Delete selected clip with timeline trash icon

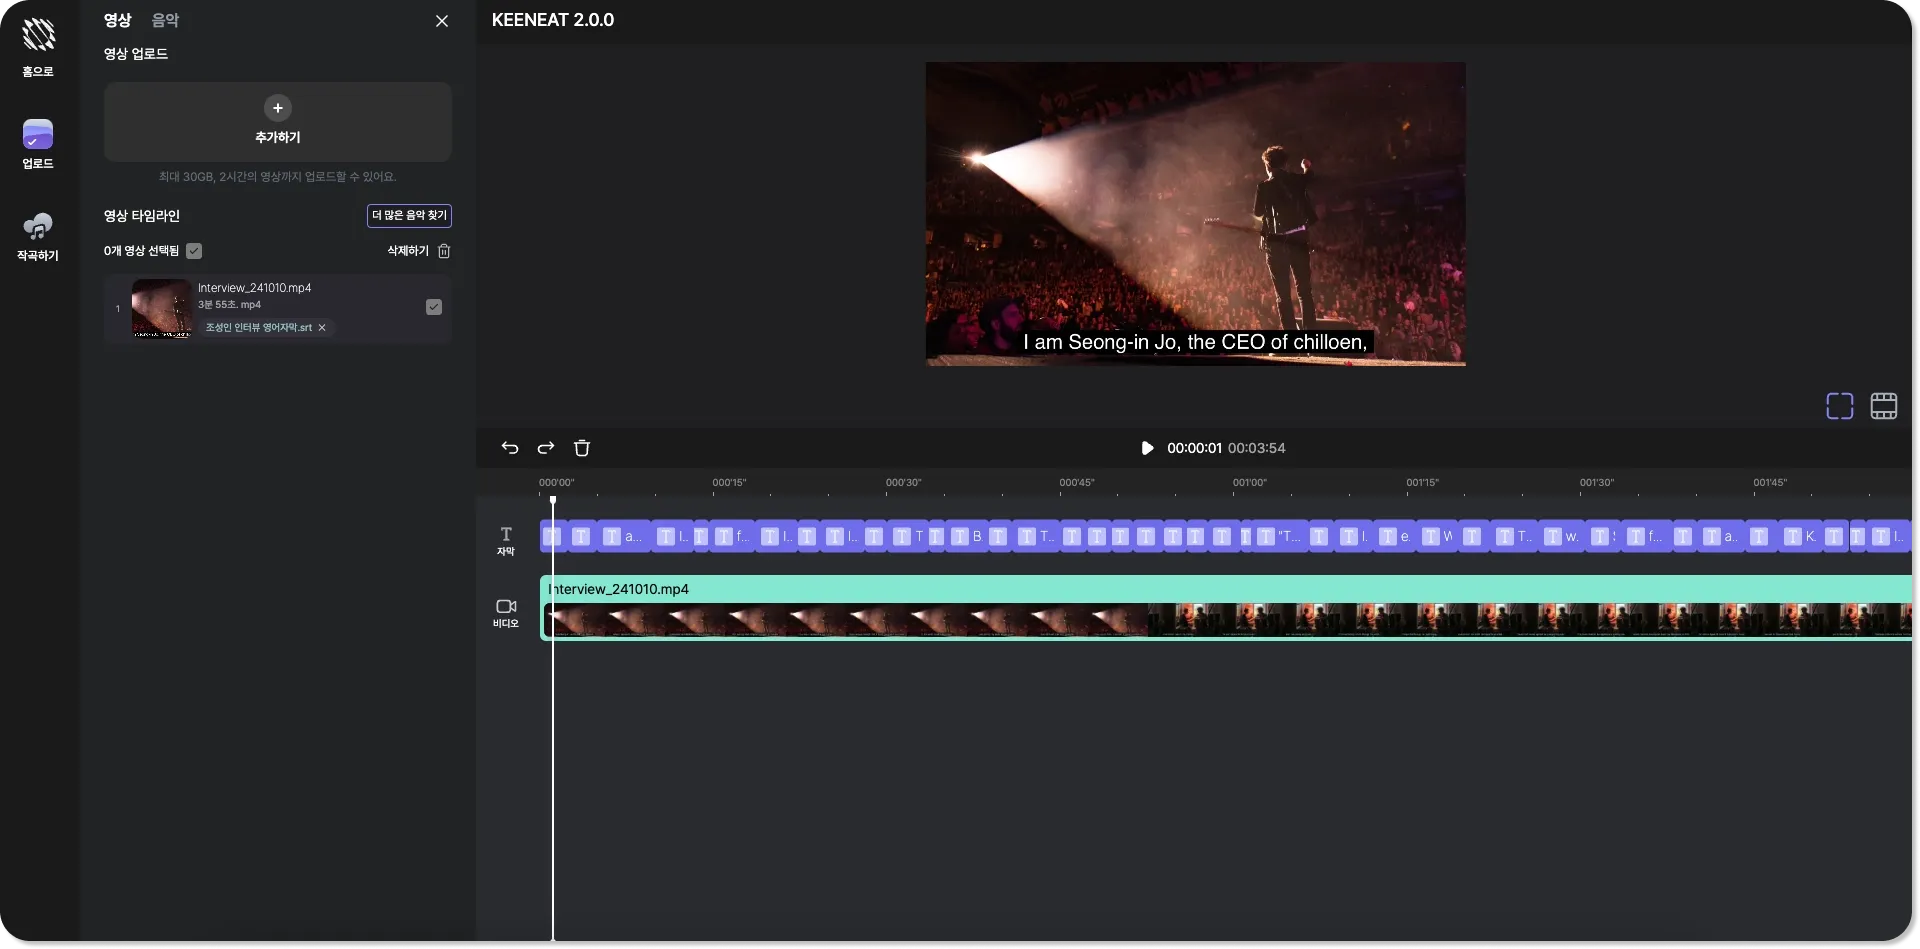[x=582, y=448]
